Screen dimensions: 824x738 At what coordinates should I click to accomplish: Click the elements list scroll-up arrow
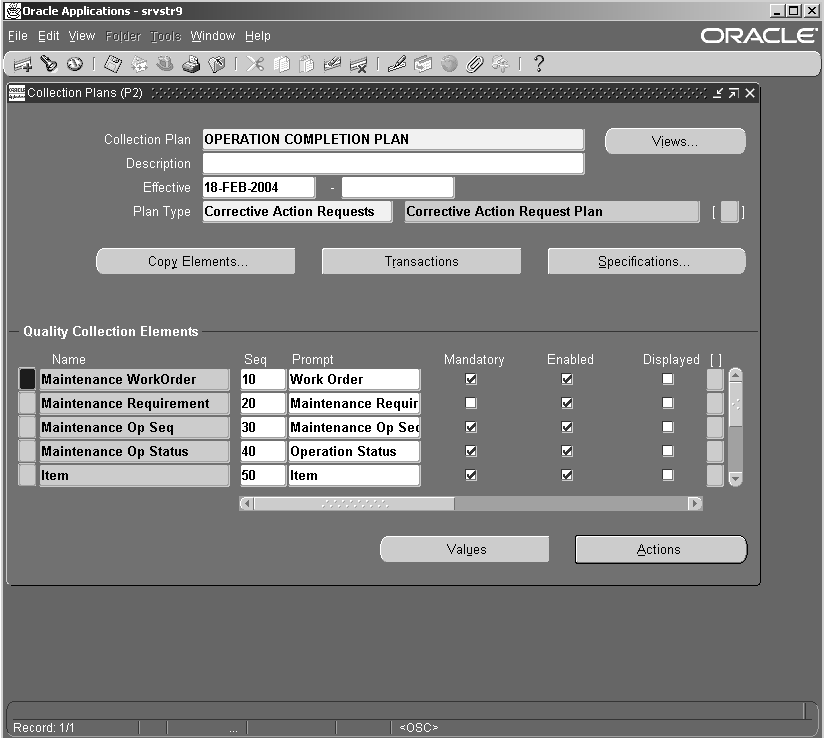(736, 375)
